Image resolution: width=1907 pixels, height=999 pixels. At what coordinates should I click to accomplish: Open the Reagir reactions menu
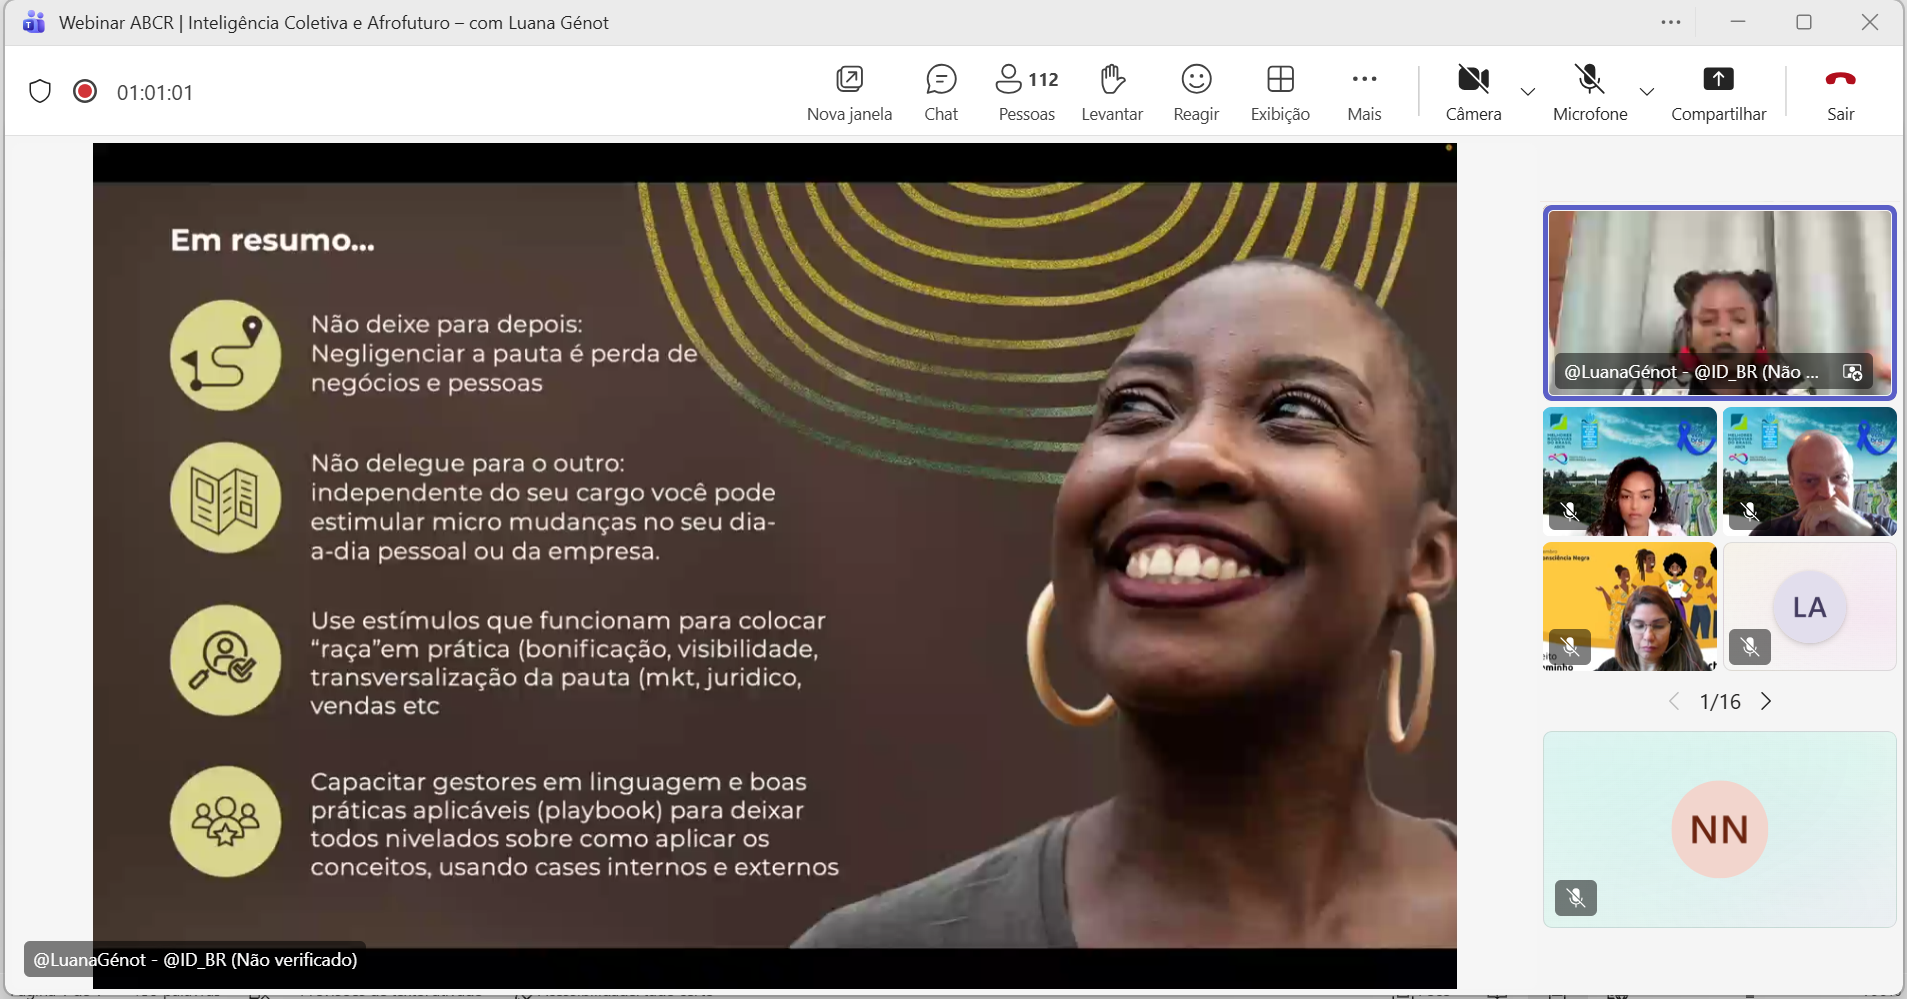click(x=1196, y=92)
